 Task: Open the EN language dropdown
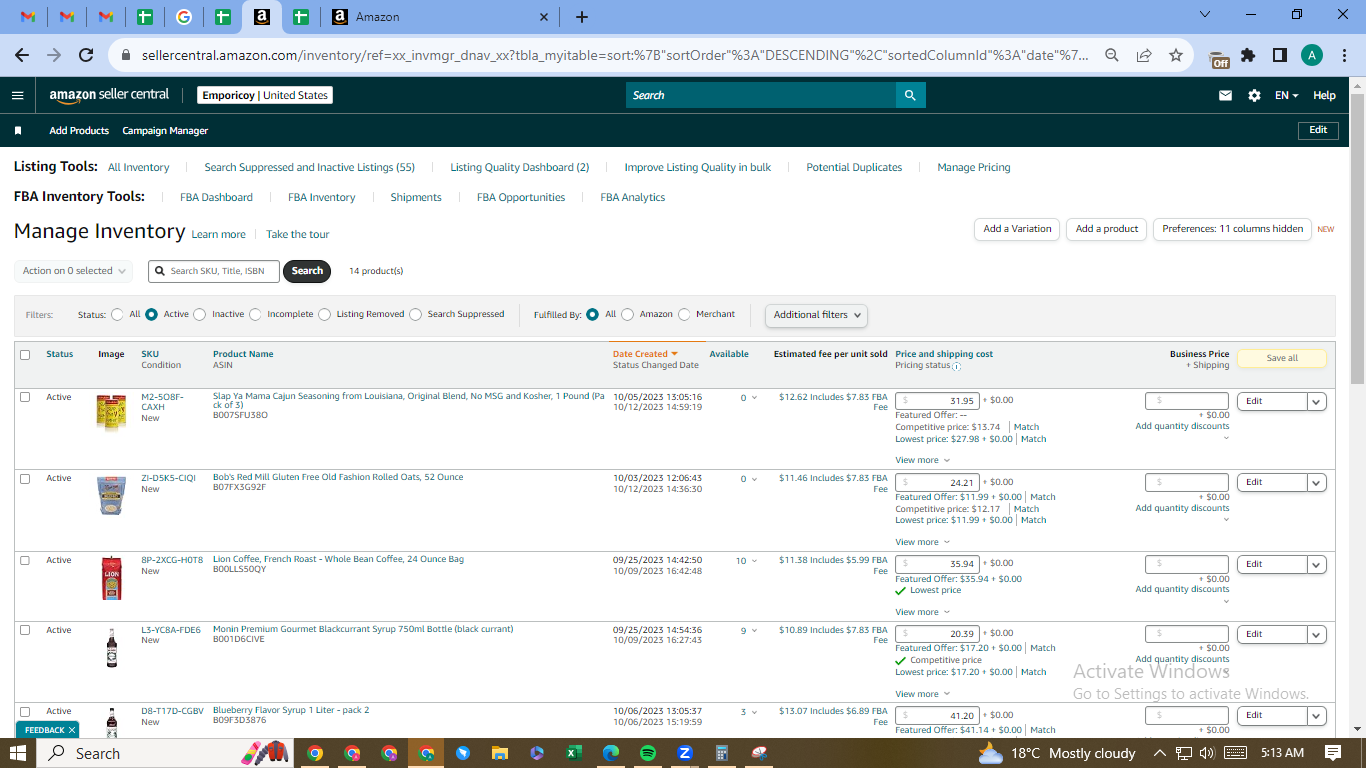pos(1286,95)
